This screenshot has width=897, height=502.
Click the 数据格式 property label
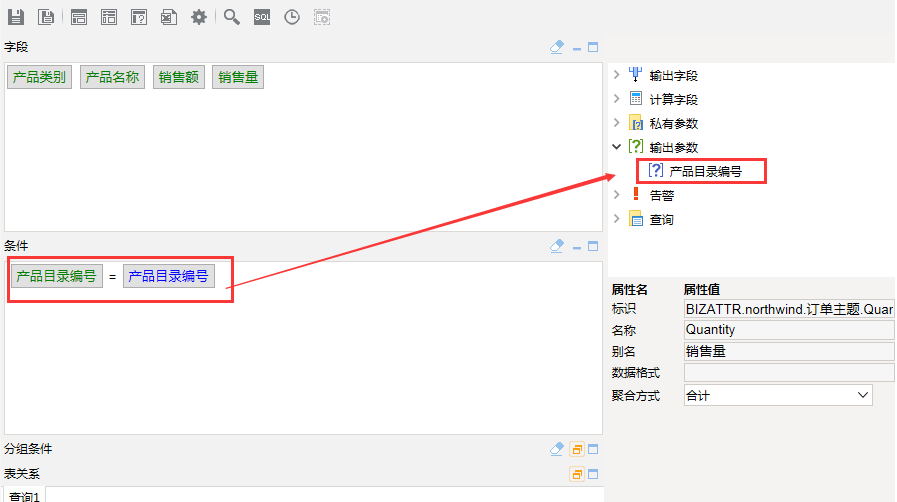click(636, 373)
